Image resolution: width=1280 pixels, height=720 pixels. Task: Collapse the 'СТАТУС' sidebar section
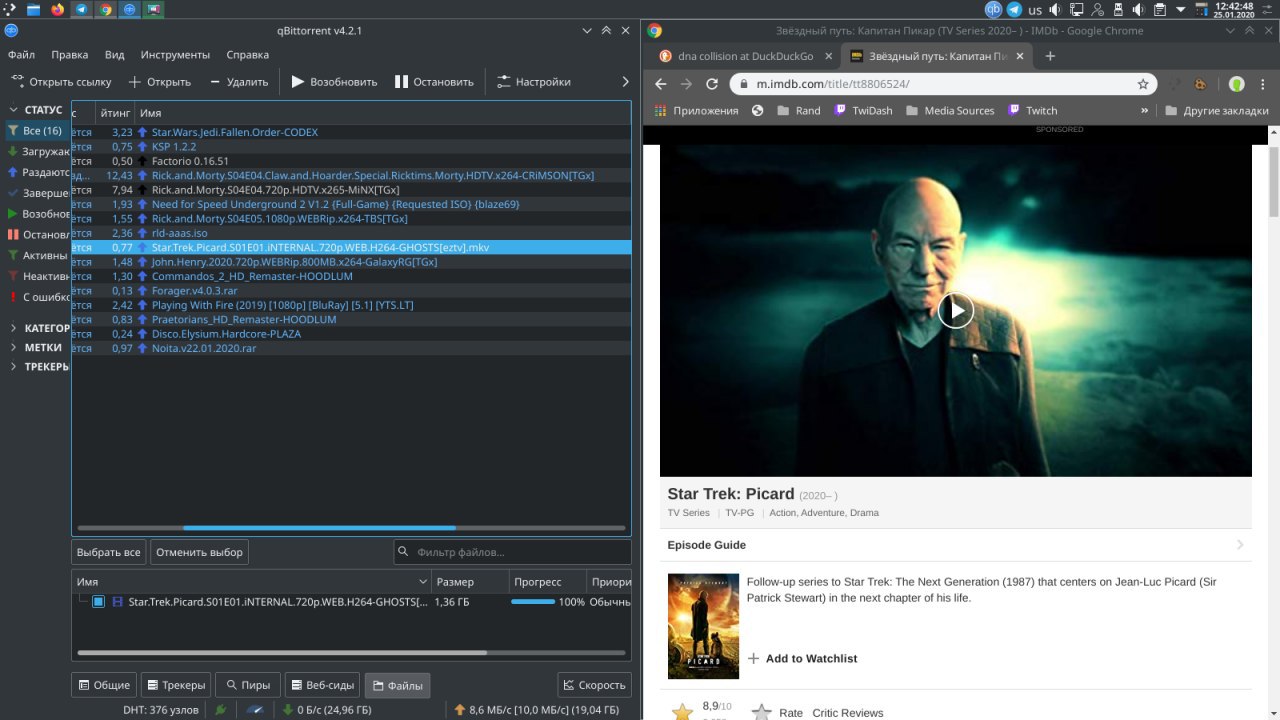(14, 110)
